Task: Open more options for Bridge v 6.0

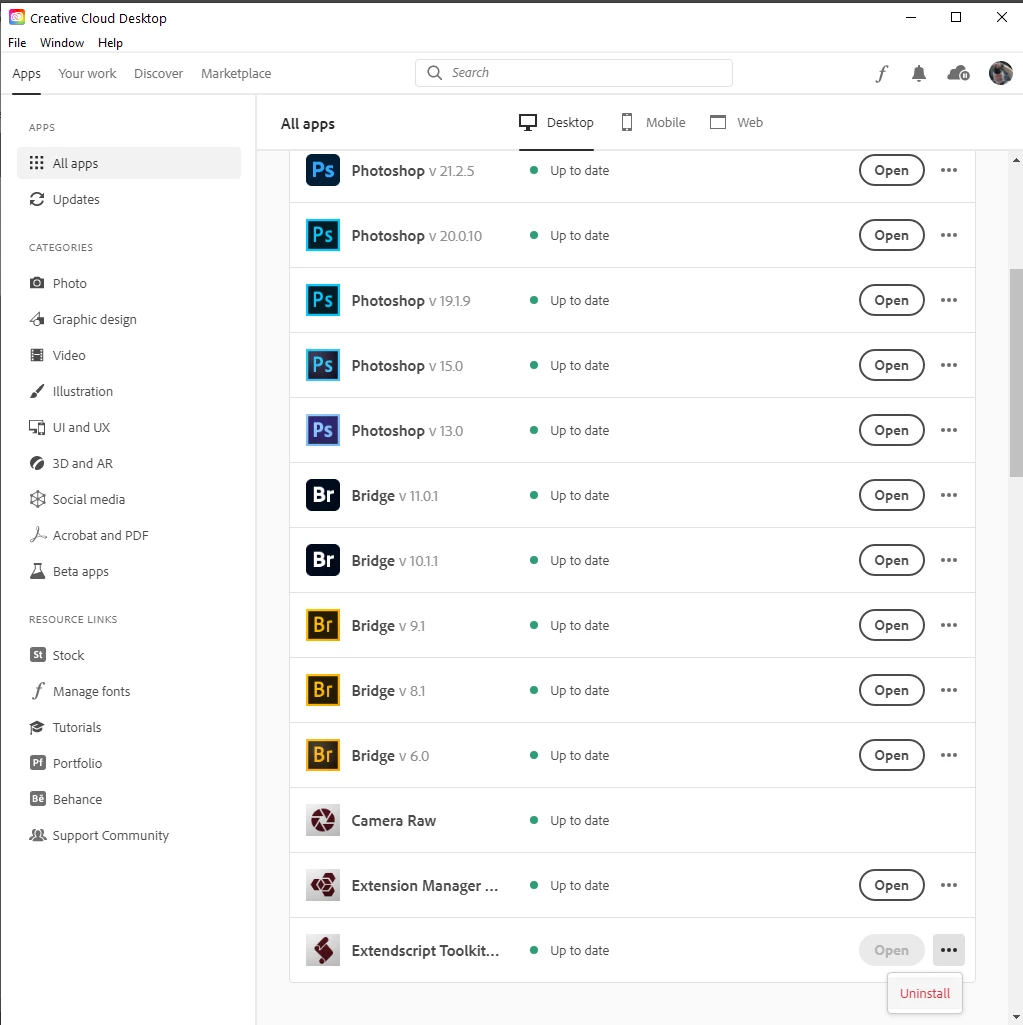Action: coord(949,755)
